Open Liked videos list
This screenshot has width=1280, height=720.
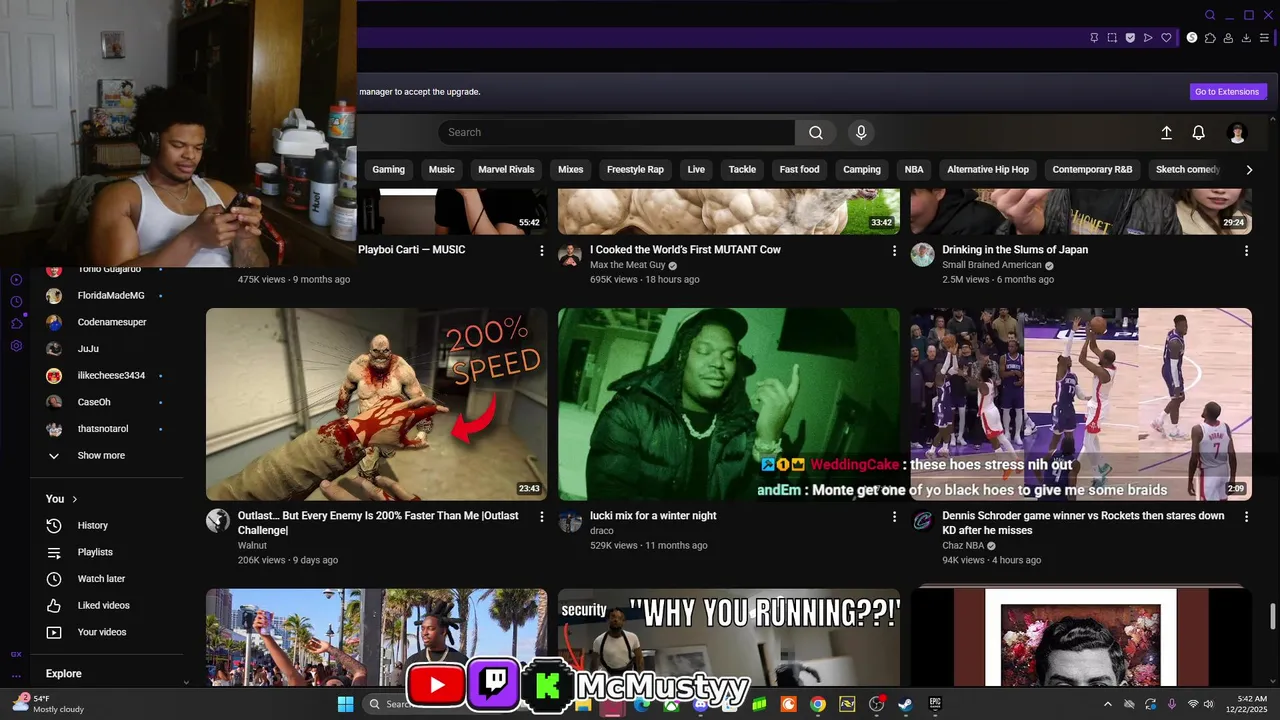[x=103, y=606]
